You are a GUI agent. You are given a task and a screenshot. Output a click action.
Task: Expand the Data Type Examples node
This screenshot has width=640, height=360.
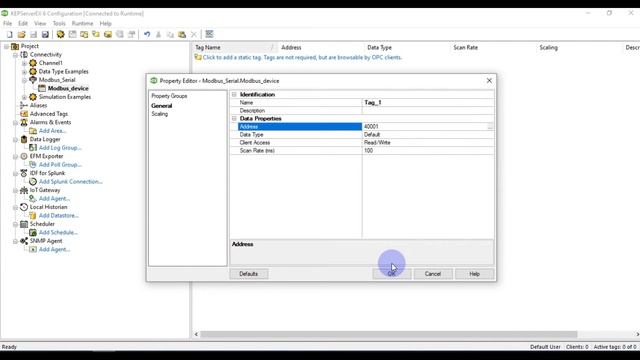coord(24,72)
